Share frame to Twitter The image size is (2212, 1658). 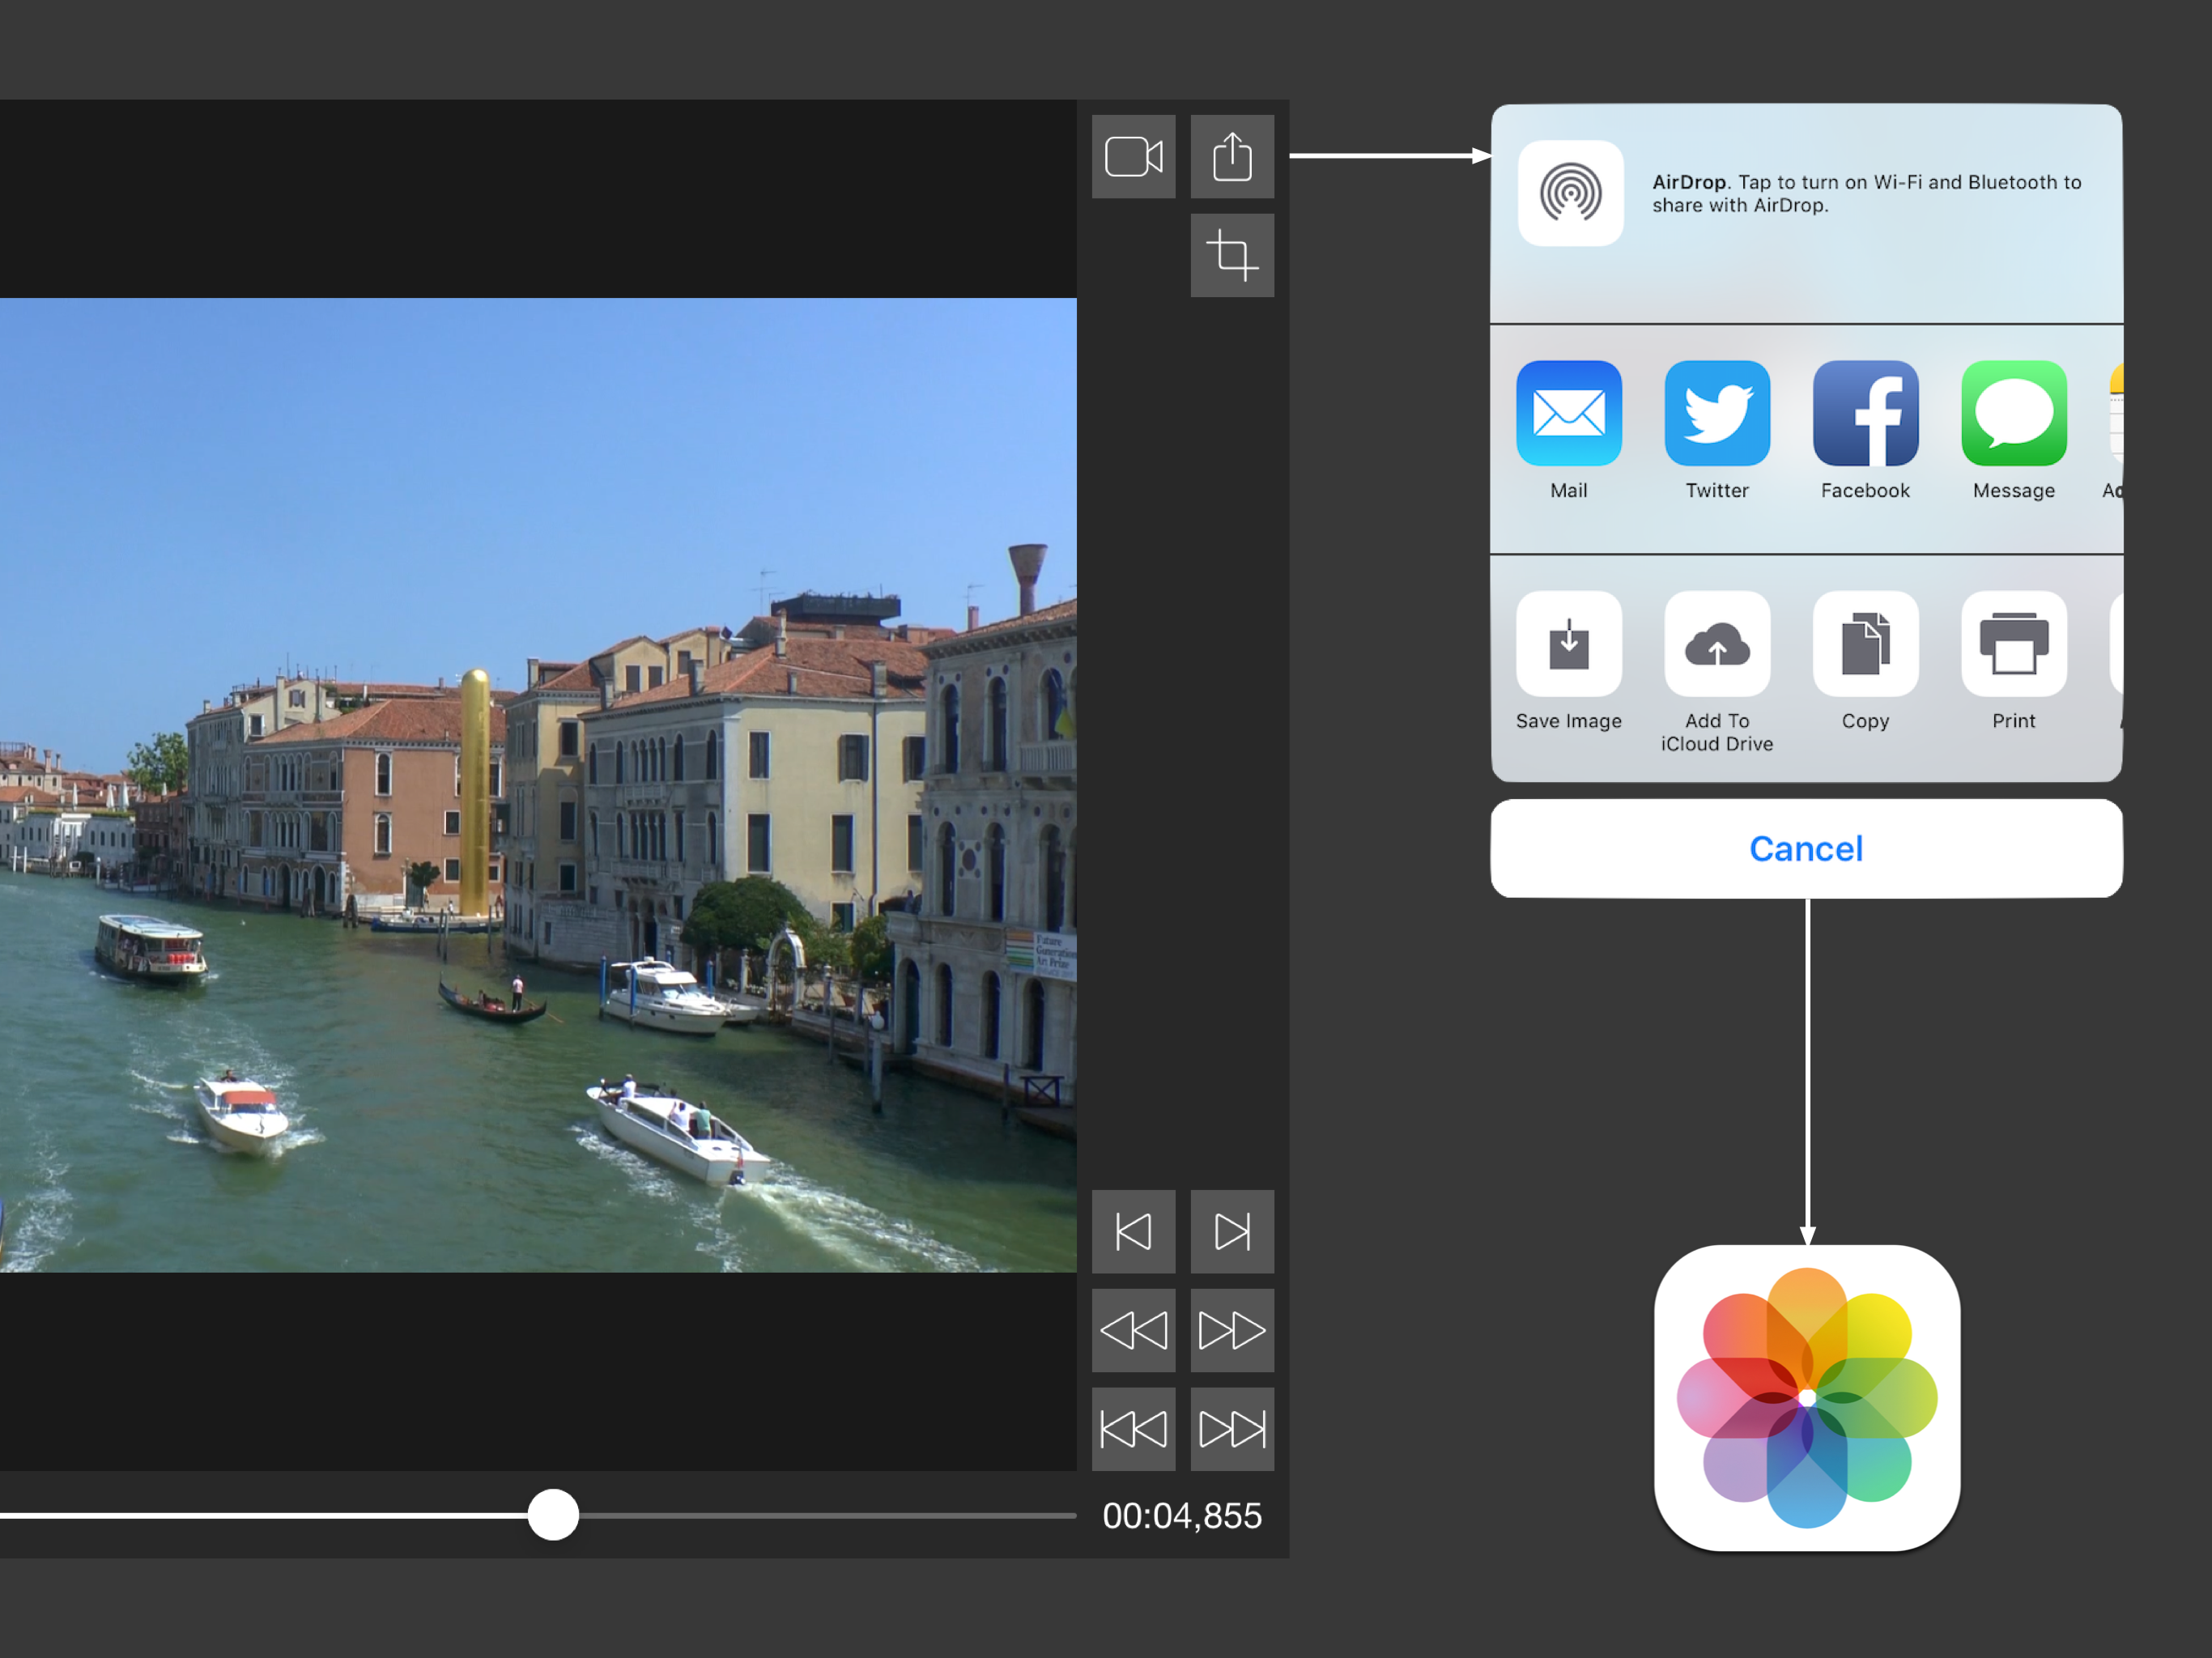1717,413
